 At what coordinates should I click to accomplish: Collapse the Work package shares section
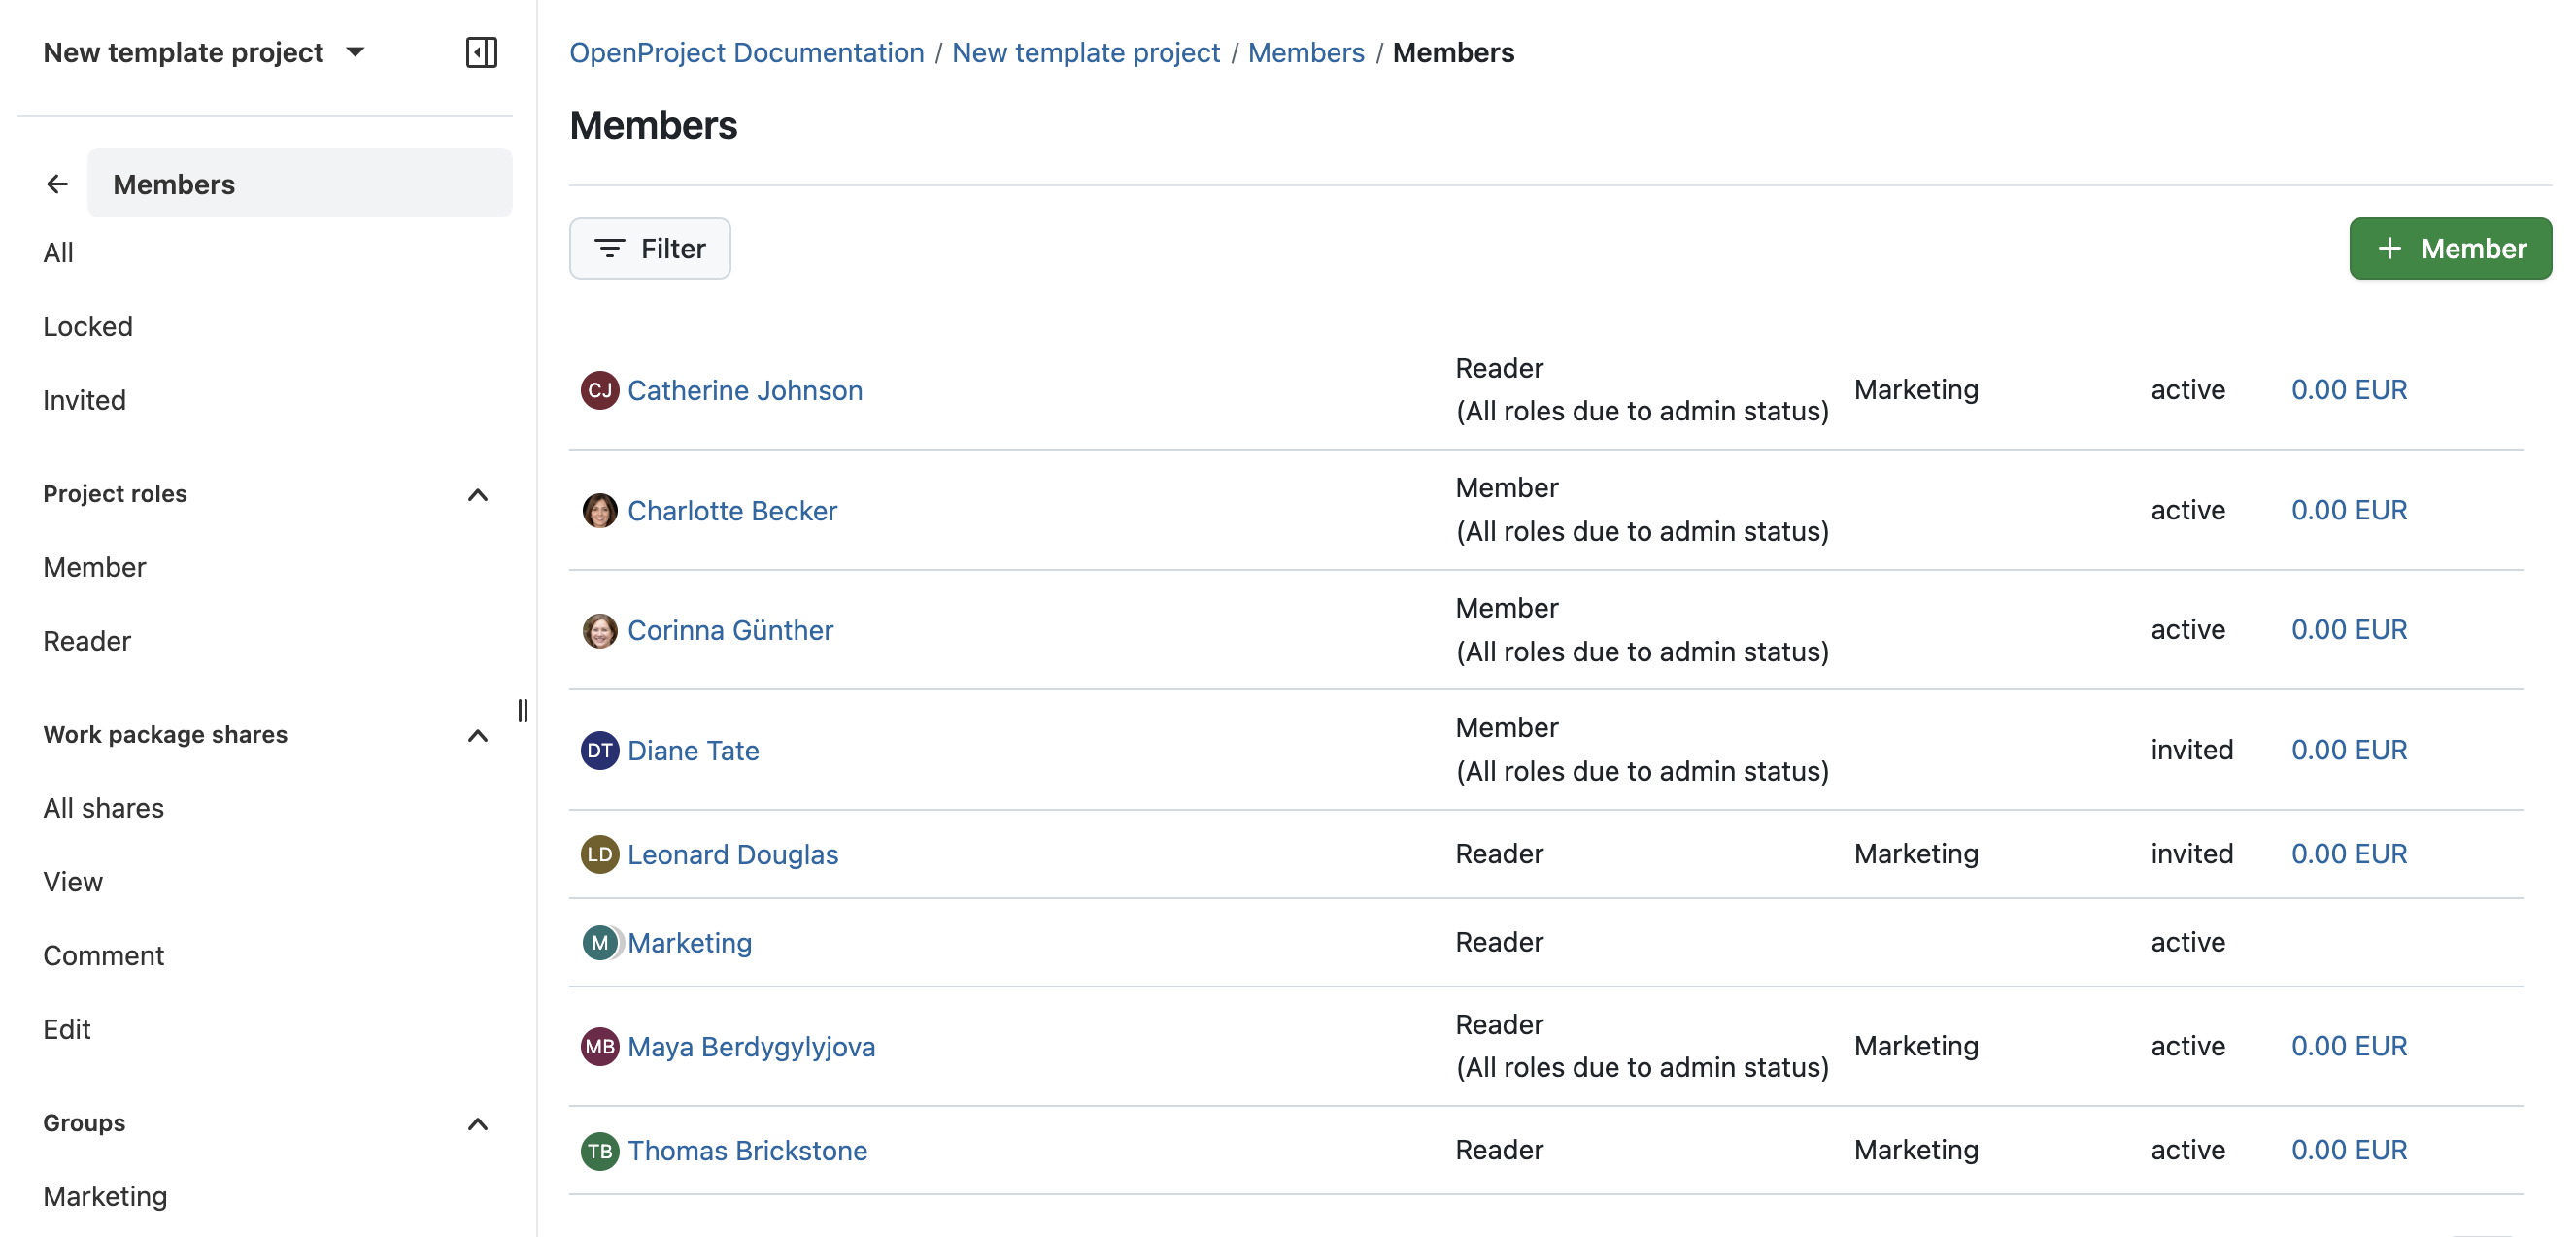pyautogui.click(x=478, y=736)
